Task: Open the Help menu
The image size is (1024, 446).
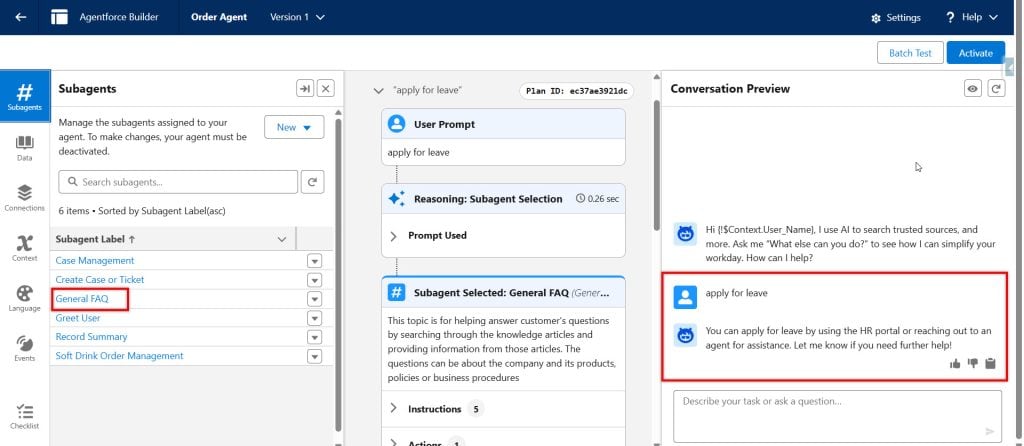Action: click(x=972, y=18)
